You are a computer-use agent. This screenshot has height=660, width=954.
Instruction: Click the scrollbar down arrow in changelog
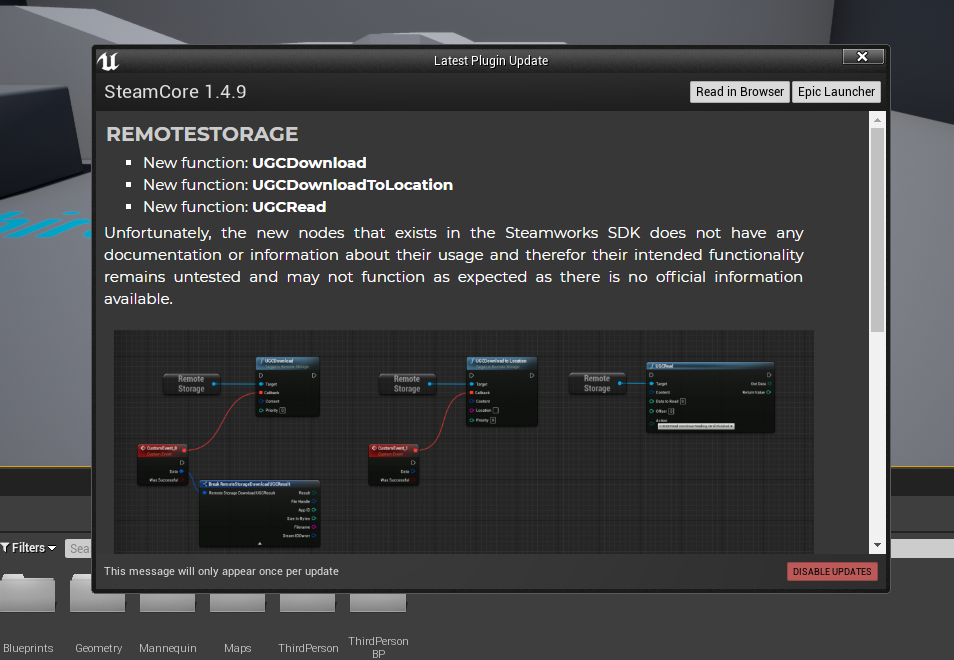click(877, 545)
